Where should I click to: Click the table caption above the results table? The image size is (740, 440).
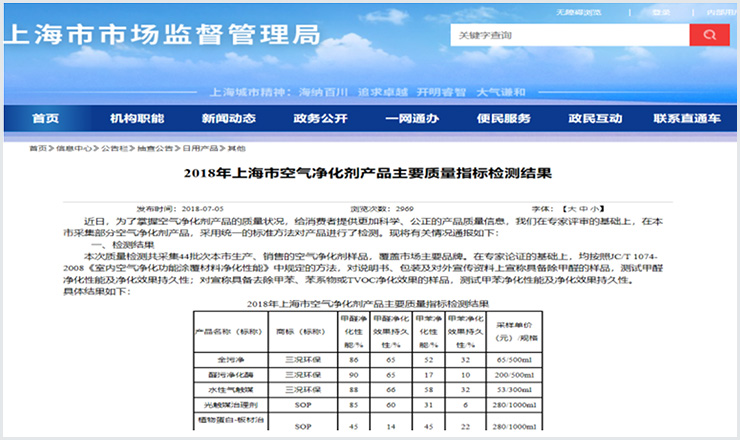368,304
